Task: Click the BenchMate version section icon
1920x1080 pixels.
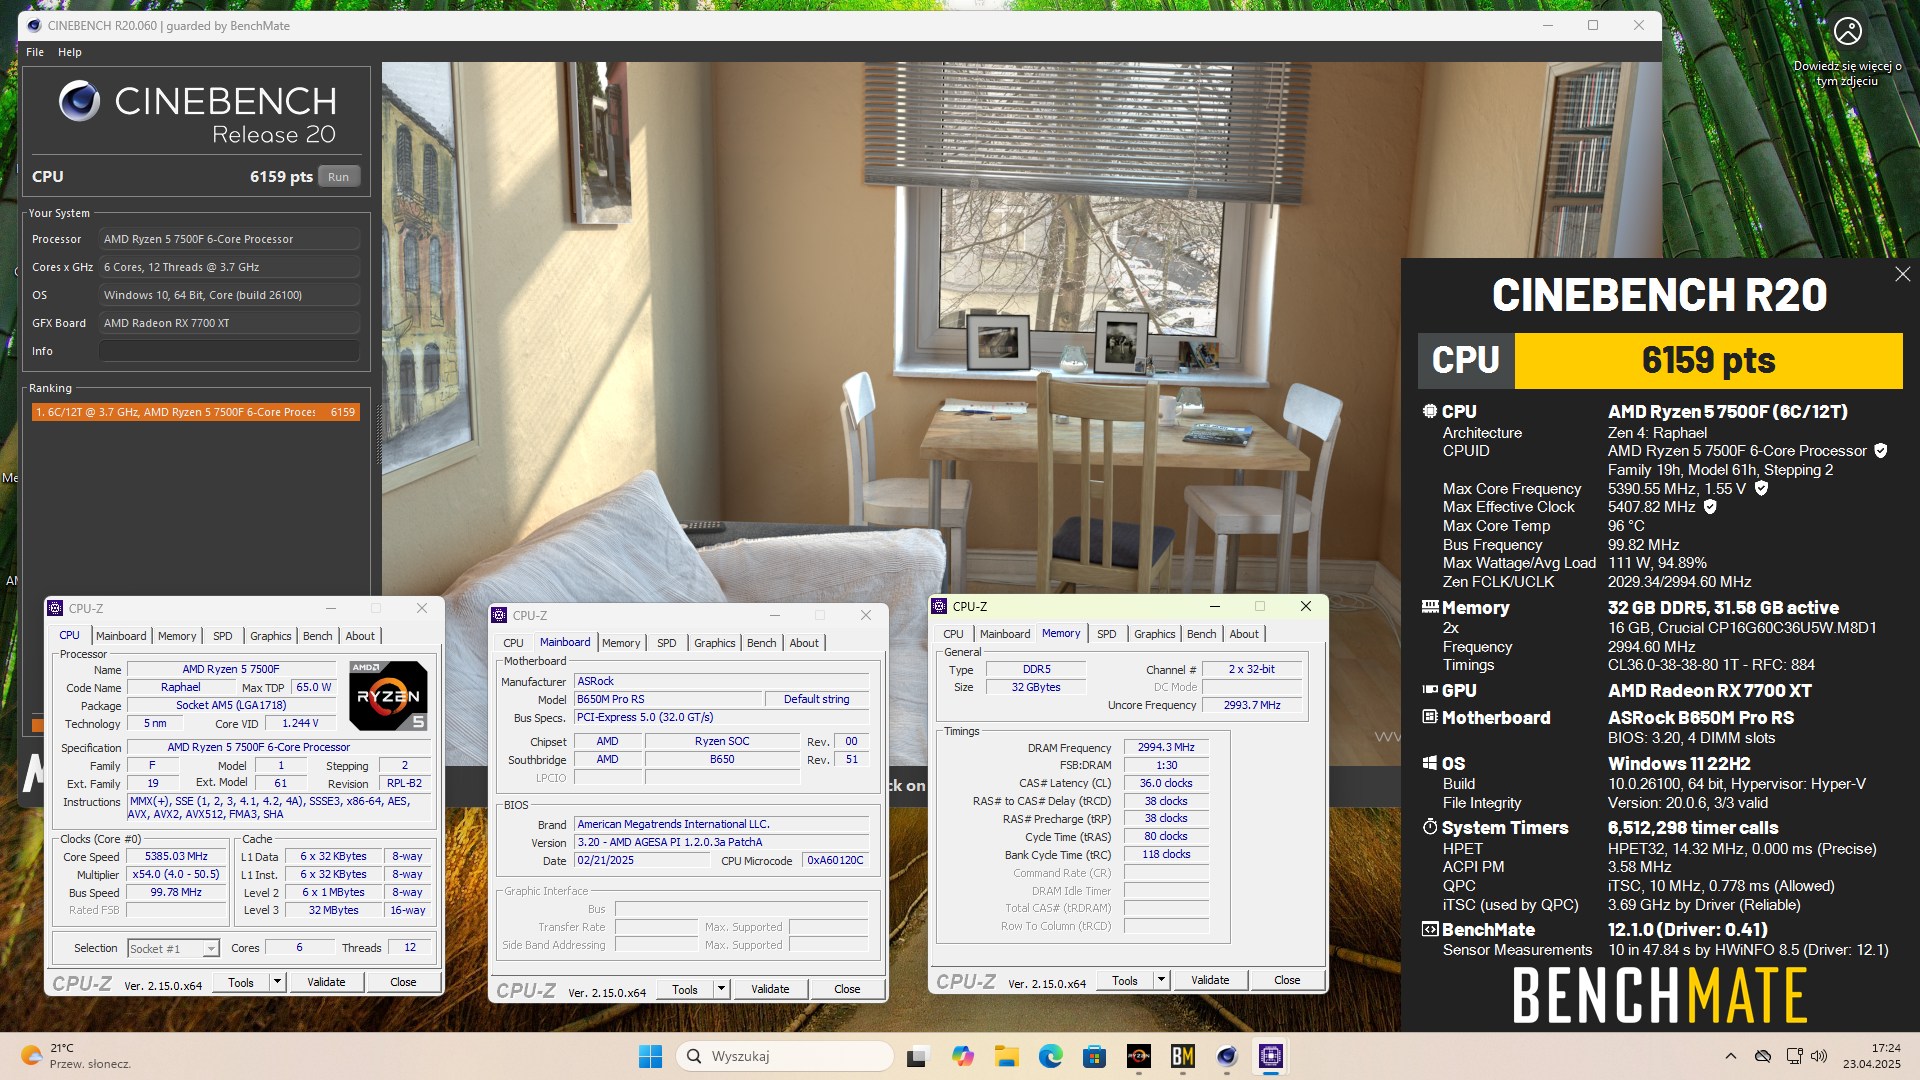Action: (x=1430, y=929)
